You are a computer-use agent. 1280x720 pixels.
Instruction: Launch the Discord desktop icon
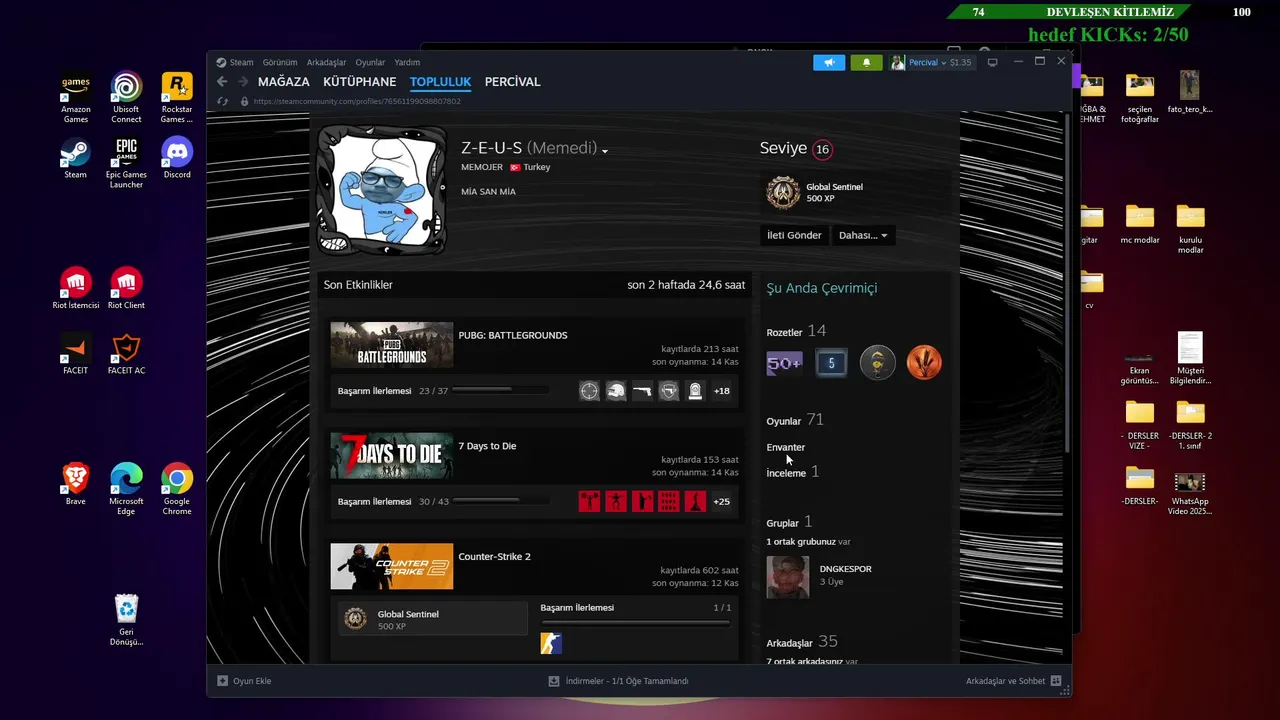coord(177,158)
